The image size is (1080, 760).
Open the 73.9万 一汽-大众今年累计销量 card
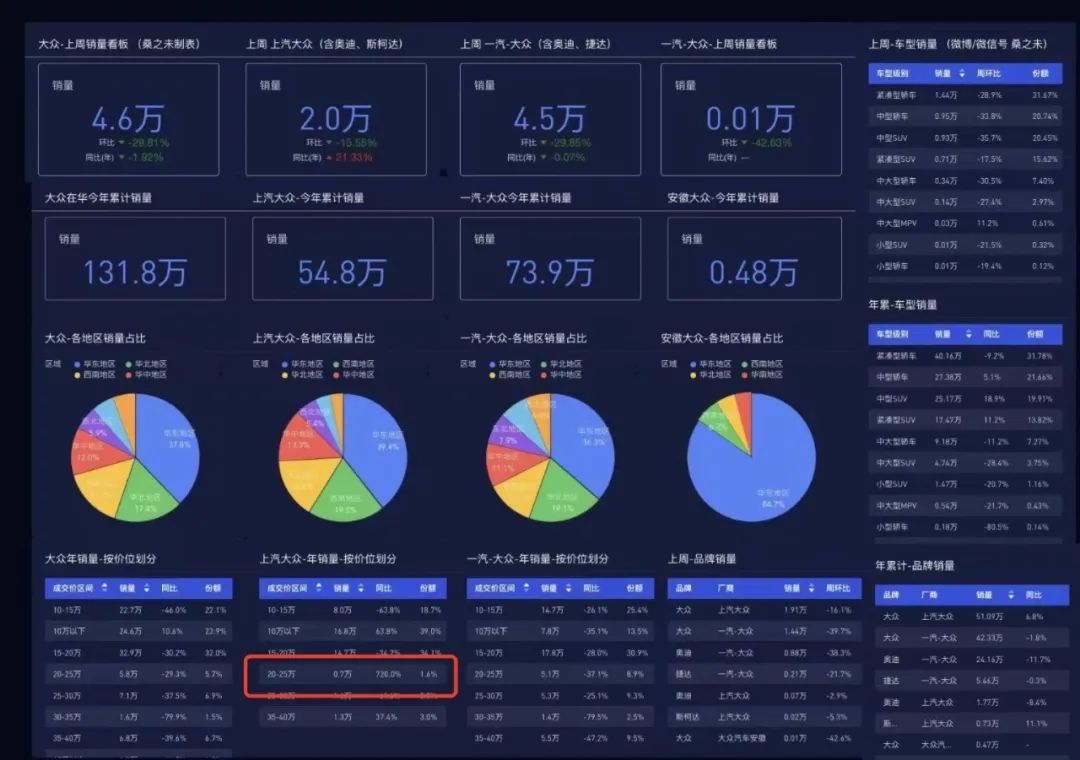click(x=550, y=258)
